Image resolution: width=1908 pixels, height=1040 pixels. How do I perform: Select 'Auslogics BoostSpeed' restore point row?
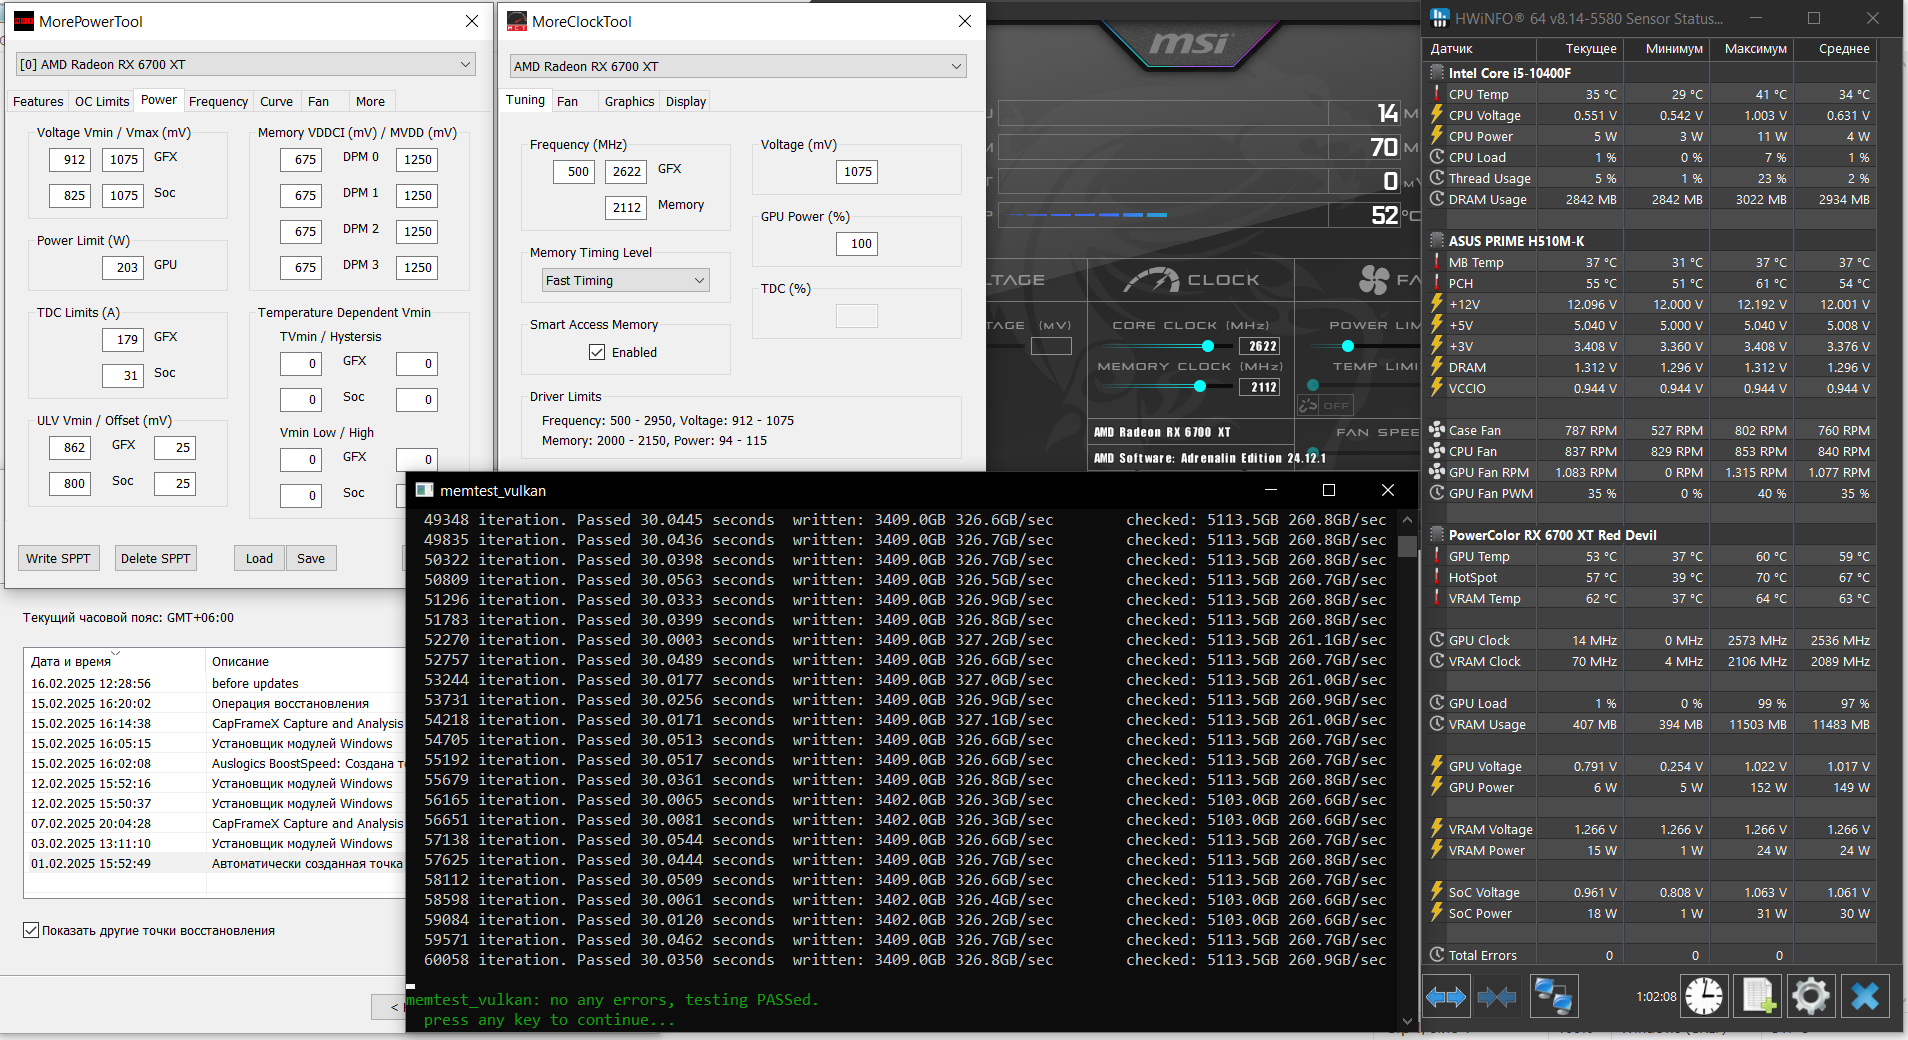215,763
